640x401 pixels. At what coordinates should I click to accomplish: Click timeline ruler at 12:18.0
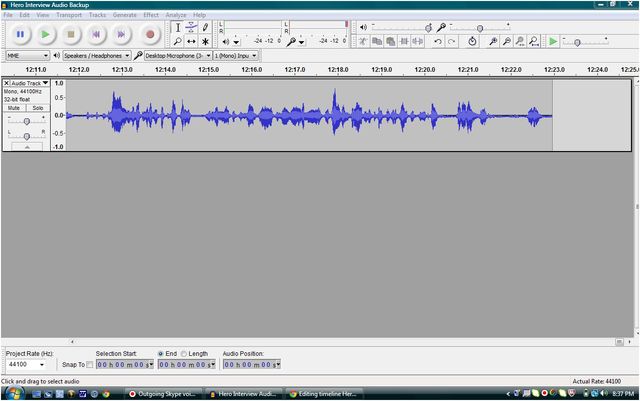click(x=338, y=70)
